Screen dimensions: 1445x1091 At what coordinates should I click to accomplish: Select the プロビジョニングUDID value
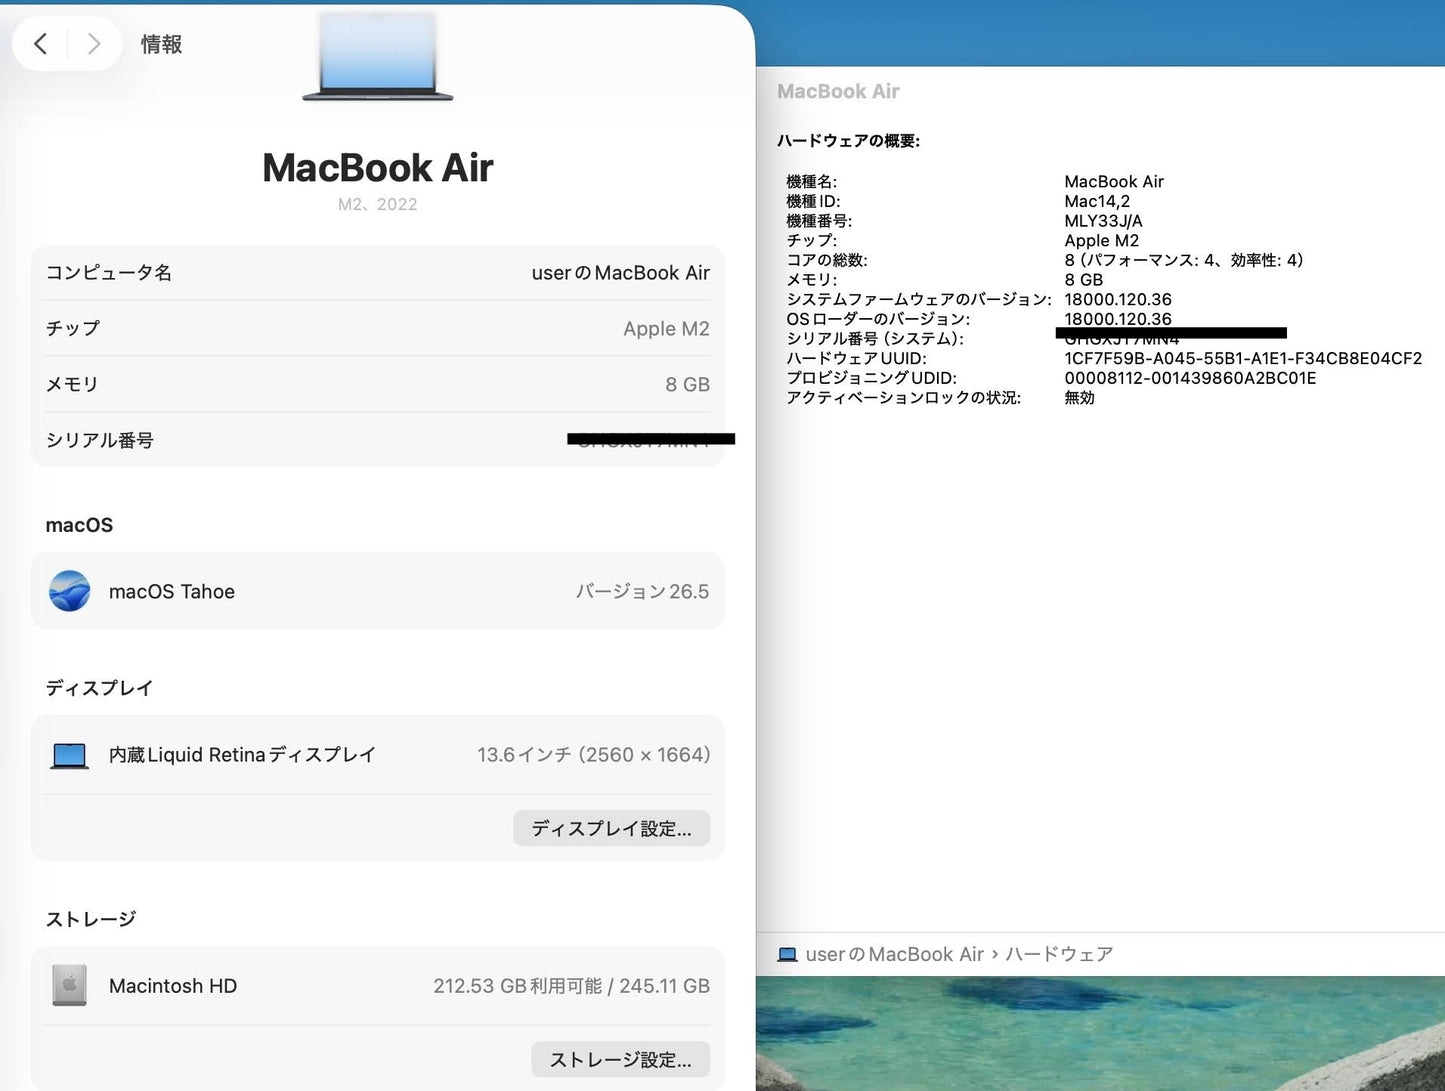[x=1190, y=378]
